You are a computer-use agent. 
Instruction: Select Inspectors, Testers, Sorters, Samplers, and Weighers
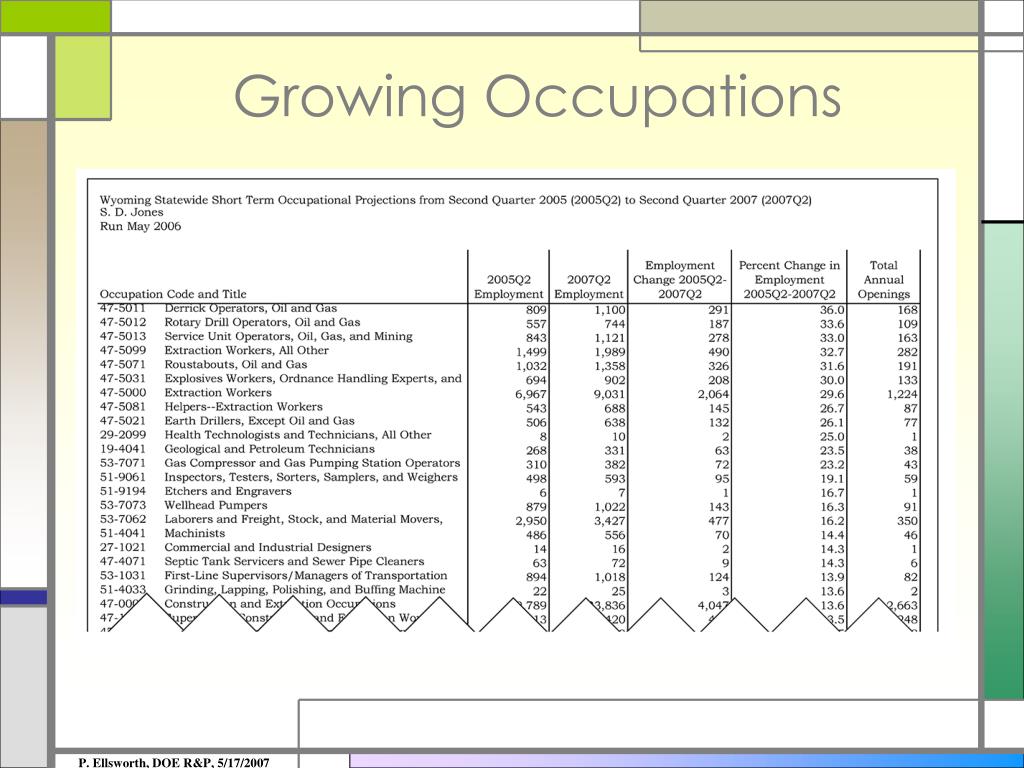pyautogui.click(x=311, y=477)
